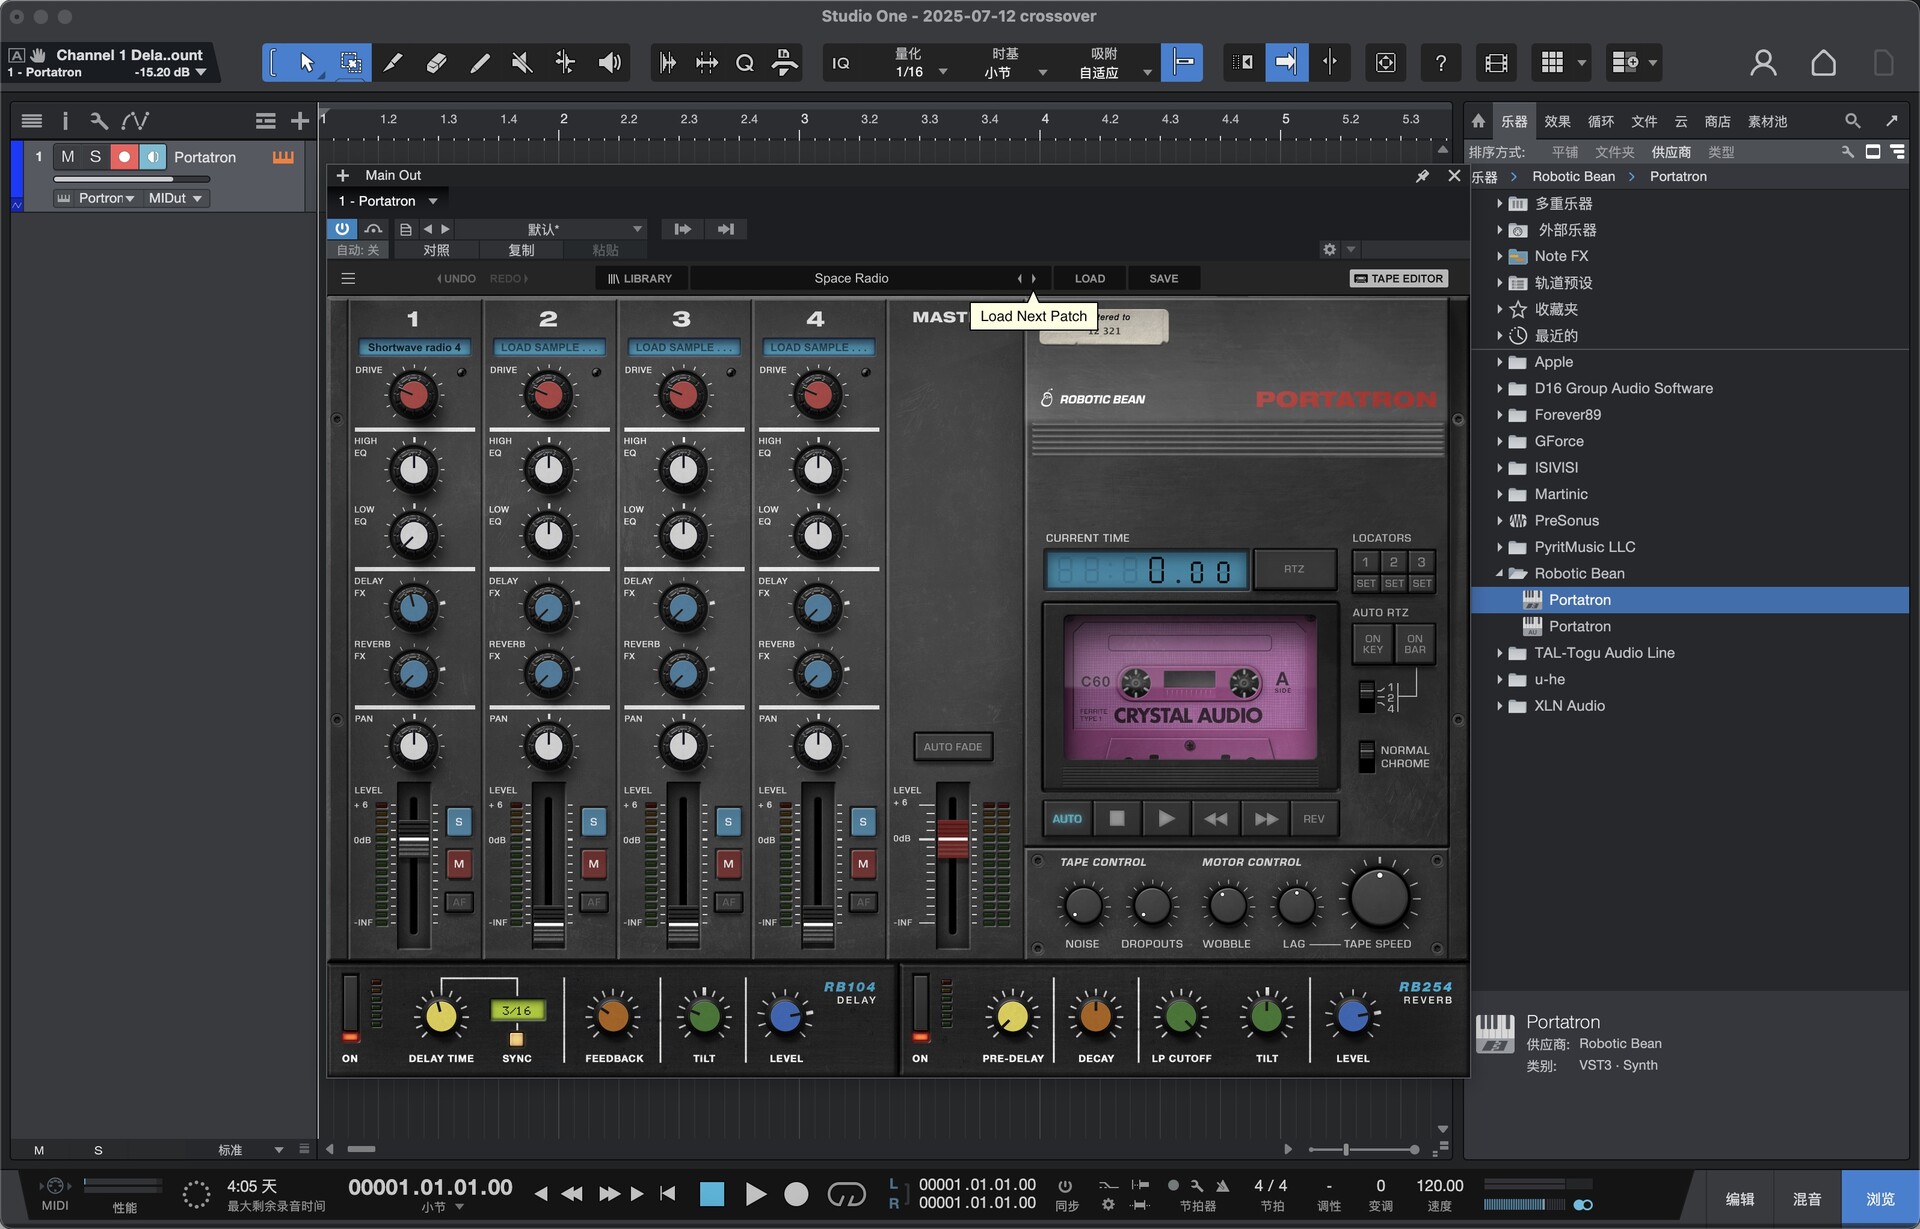The width and height of the screenshot is (1920, 1229).
Task: Click the LOAD patch button
Action: coord(1090,278)
